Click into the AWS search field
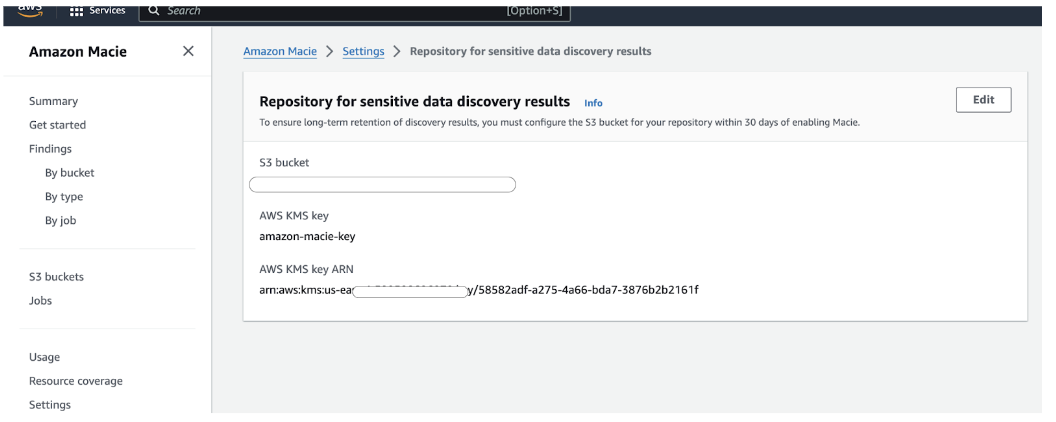 point(354,11)
